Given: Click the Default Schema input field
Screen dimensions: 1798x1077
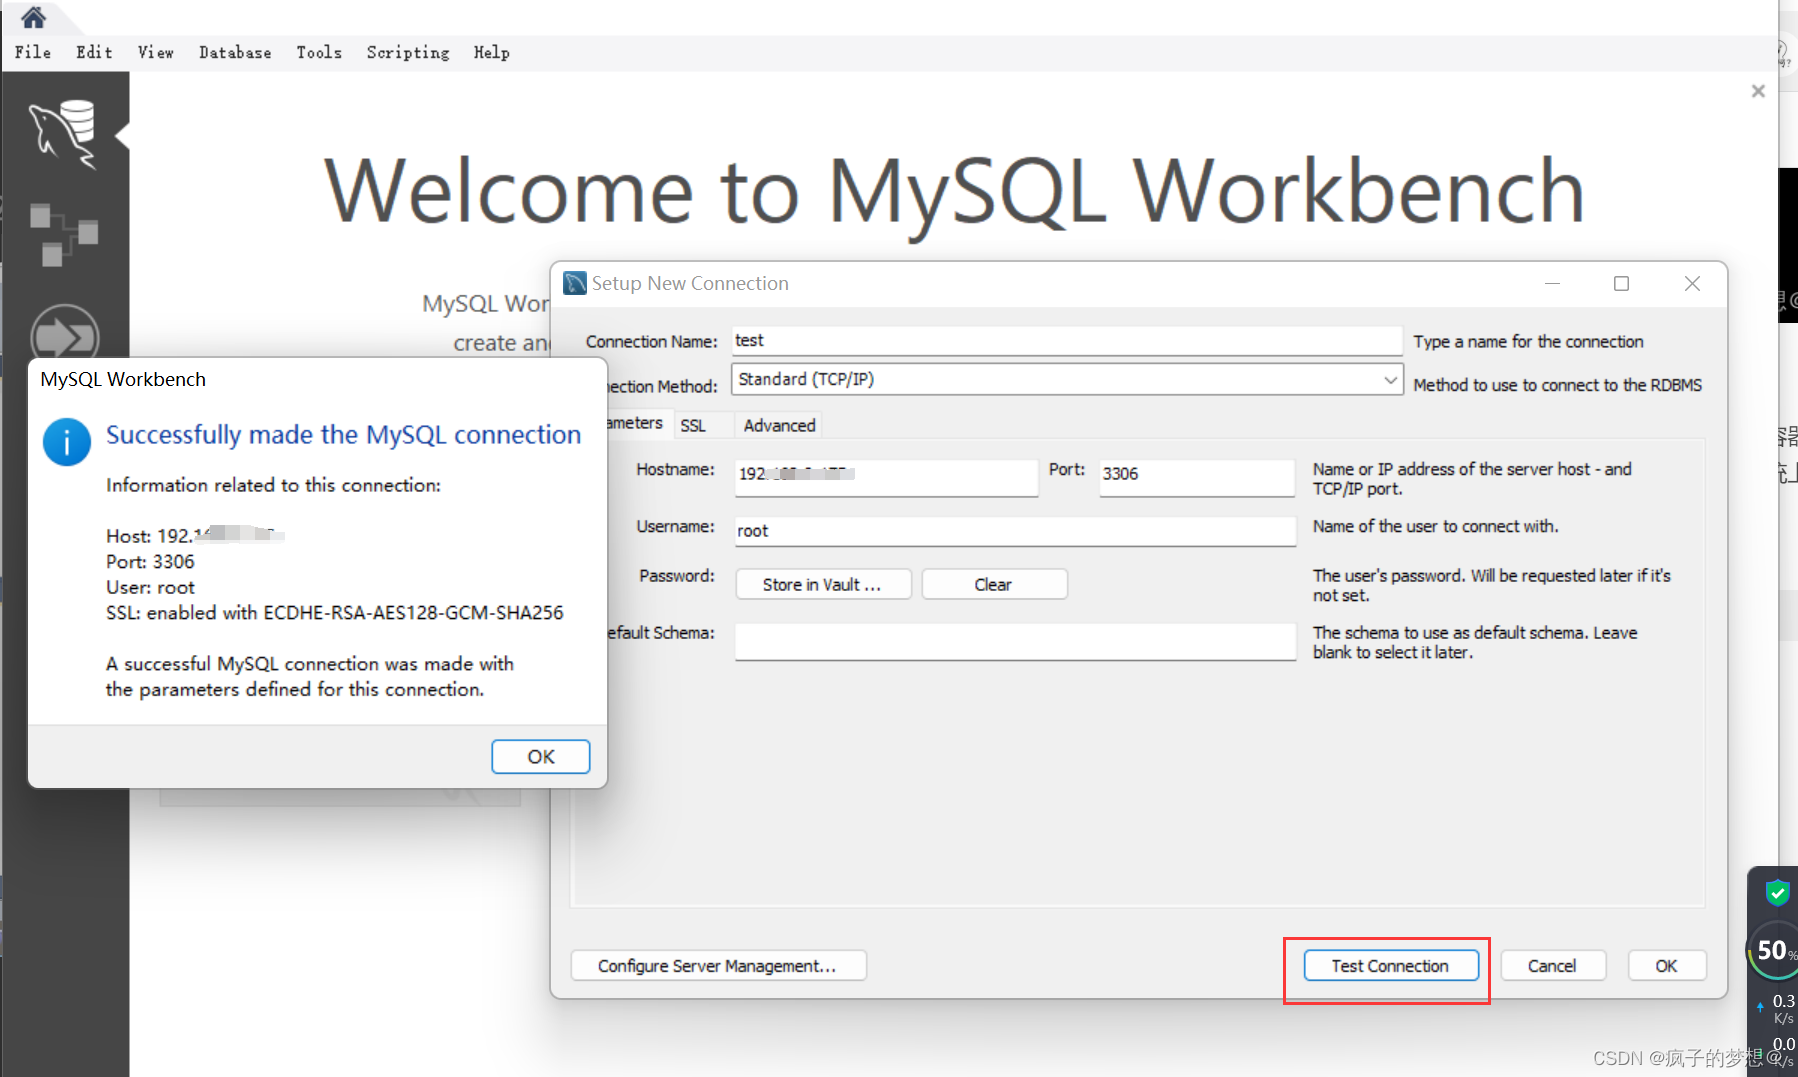Looking at the screenshot, I should pos(1015,642).
